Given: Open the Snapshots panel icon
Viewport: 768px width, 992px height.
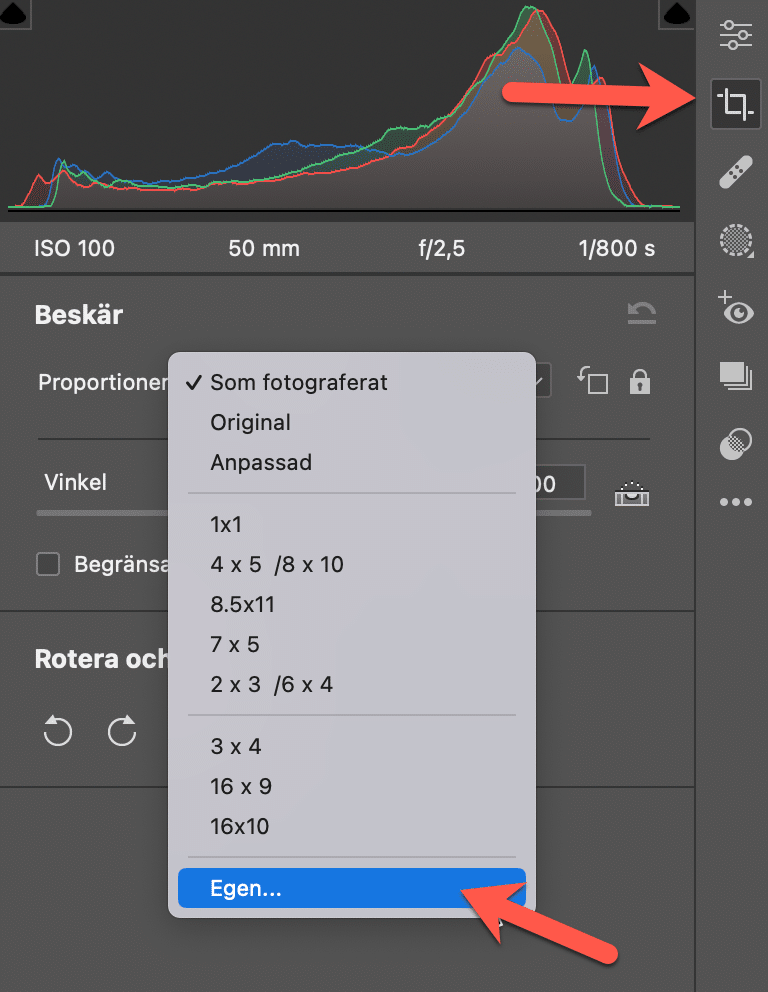Looking at the screenshot, I should 736,376.
